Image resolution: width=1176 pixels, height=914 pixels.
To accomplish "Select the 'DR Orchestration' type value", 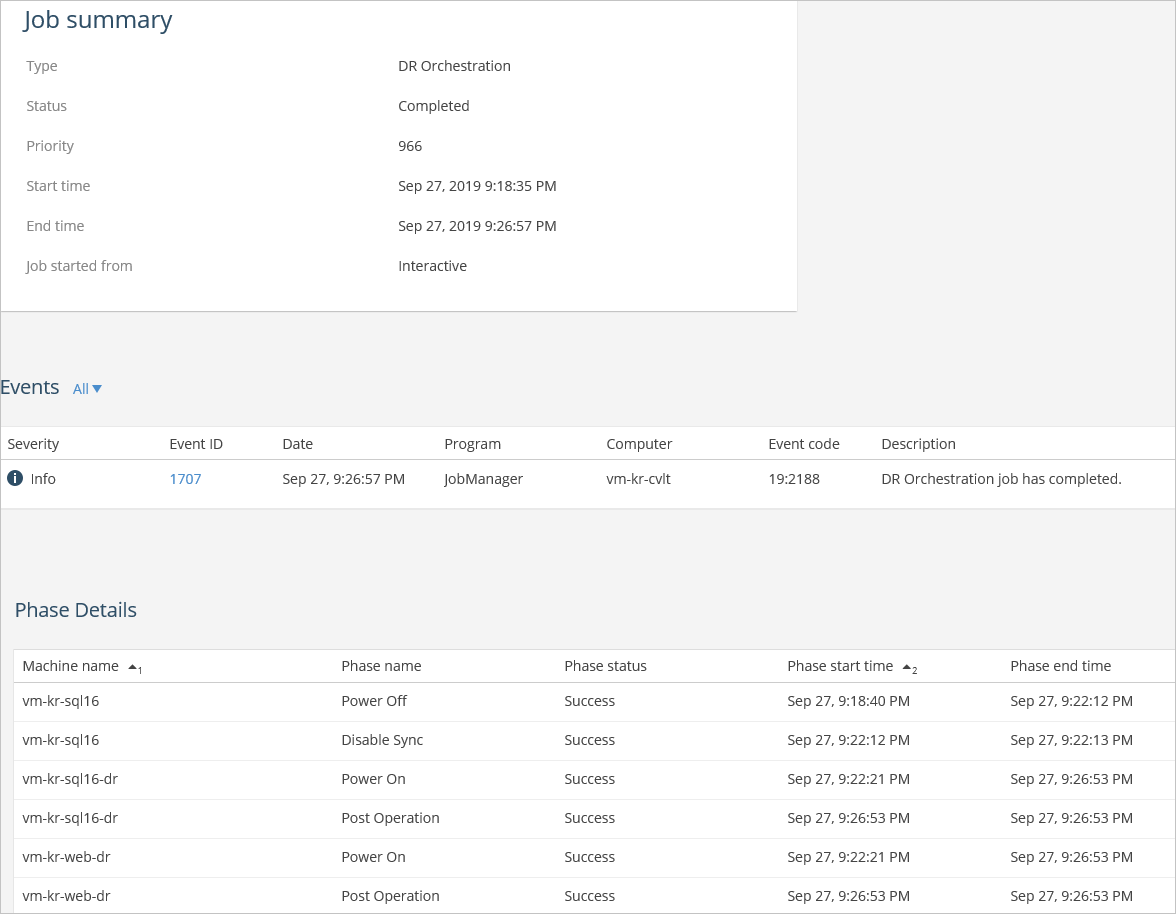I will [x=454, y=66].
